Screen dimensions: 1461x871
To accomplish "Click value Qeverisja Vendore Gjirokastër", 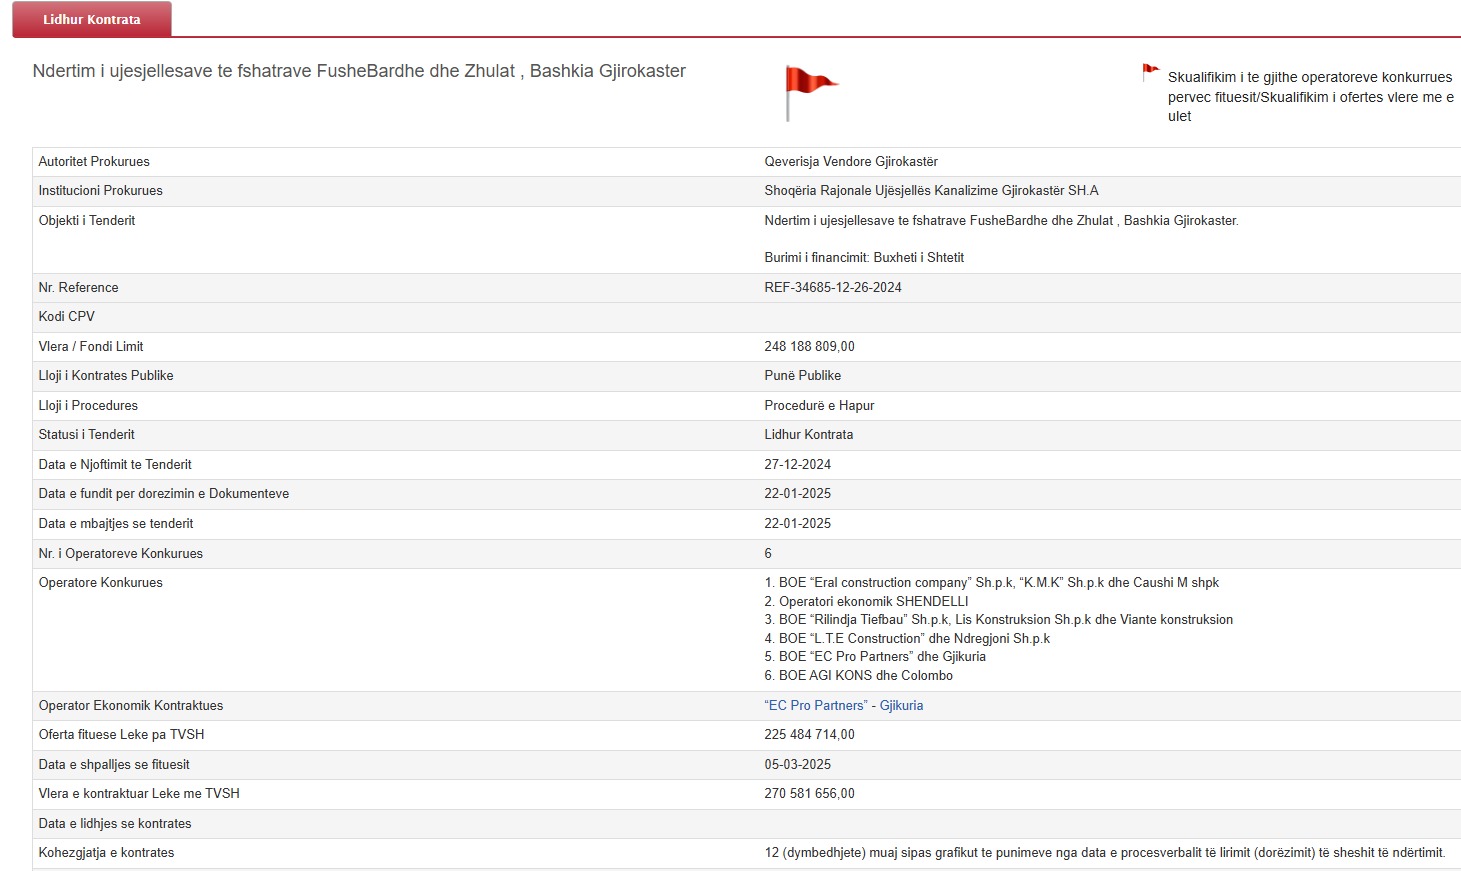I will 851,161.
